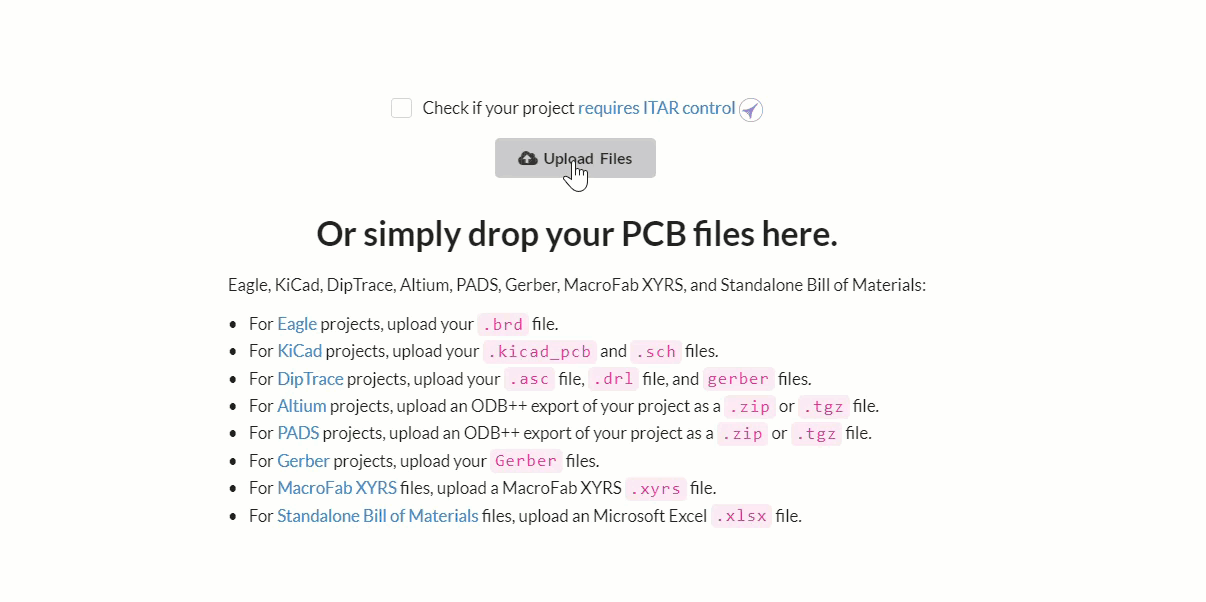This screenshot has height=602, width=1206.
Task: Click the .tgz badge in the Altium row
Action: click(x=822, y=406)
